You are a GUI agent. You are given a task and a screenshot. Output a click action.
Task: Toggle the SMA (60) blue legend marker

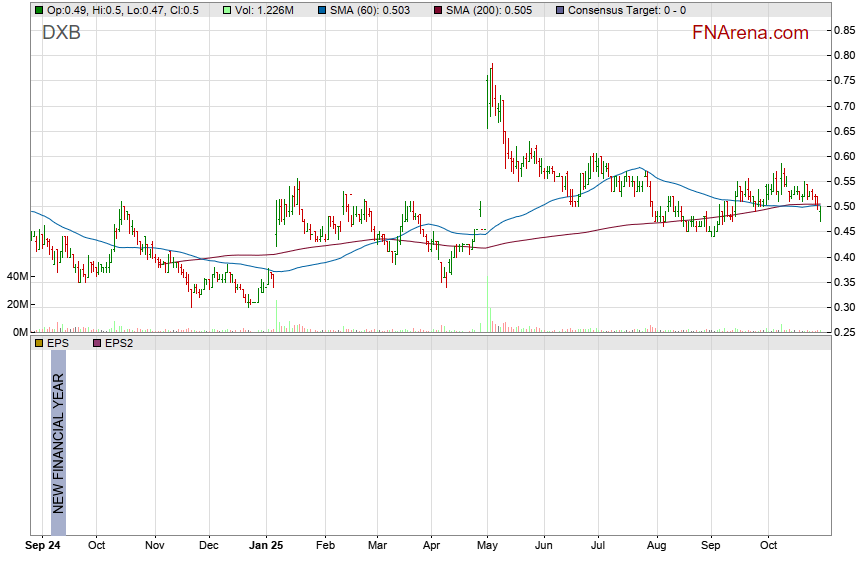[x=311, y=10]
